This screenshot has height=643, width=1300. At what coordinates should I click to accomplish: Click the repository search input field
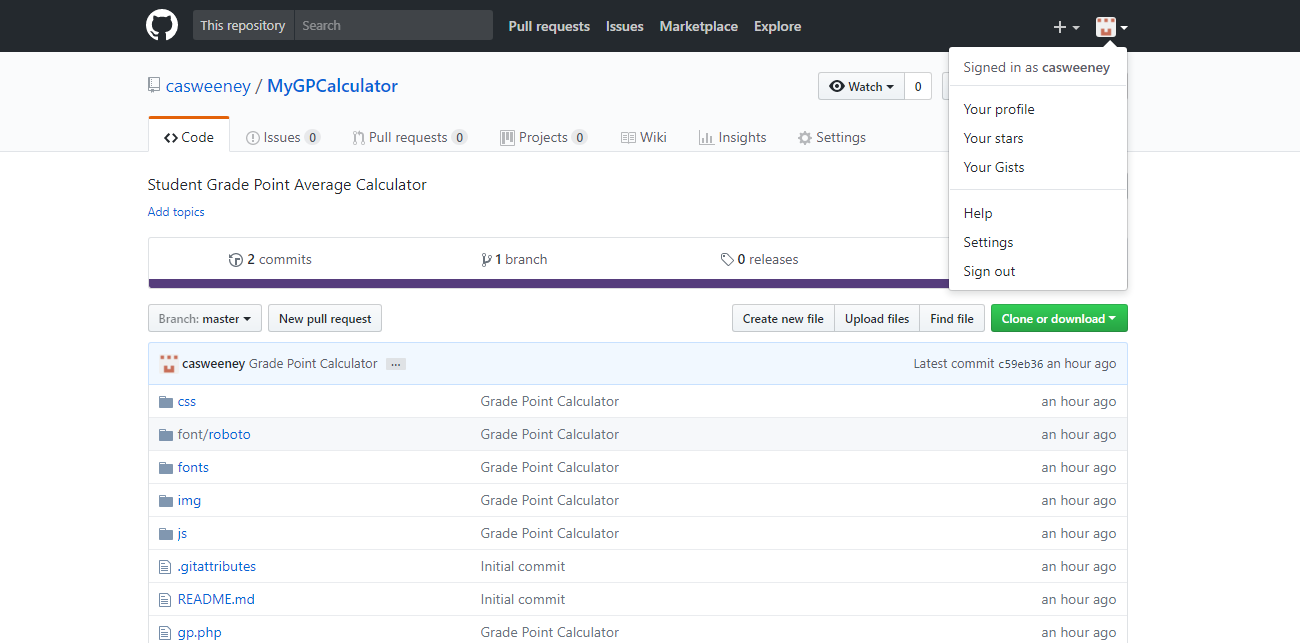[x=393, y=26]
